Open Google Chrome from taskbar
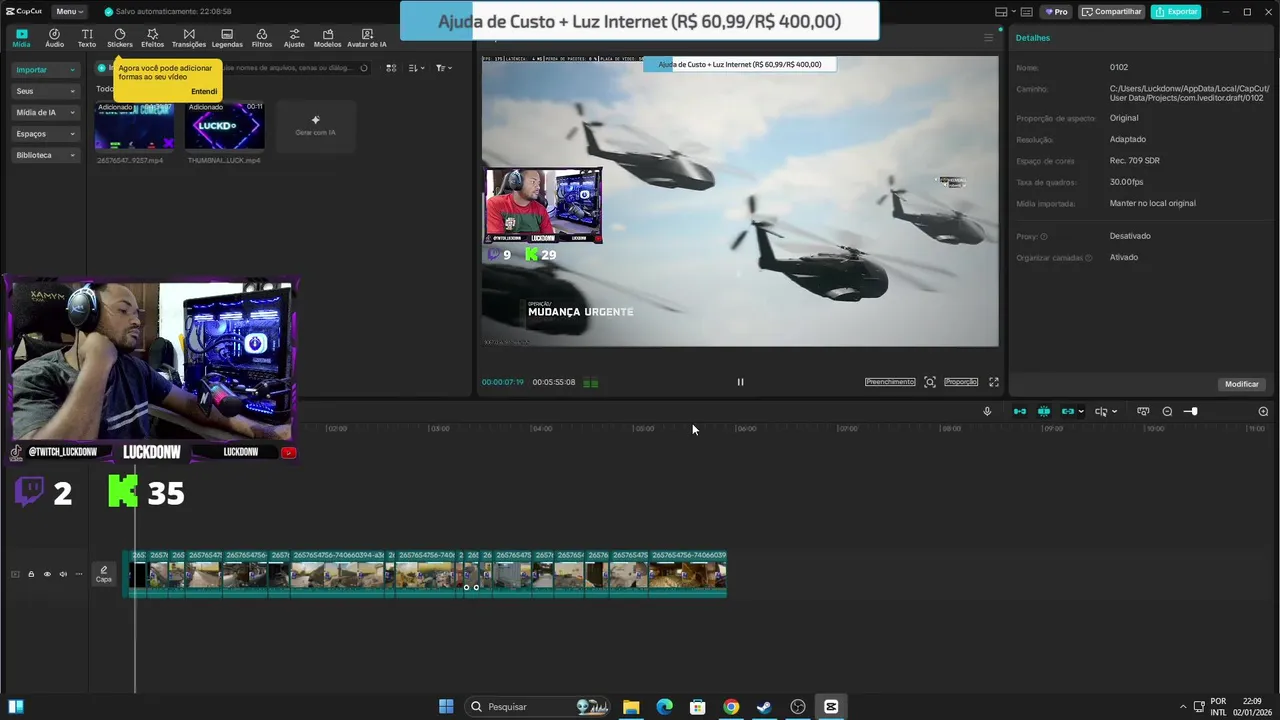 [731, 707]
